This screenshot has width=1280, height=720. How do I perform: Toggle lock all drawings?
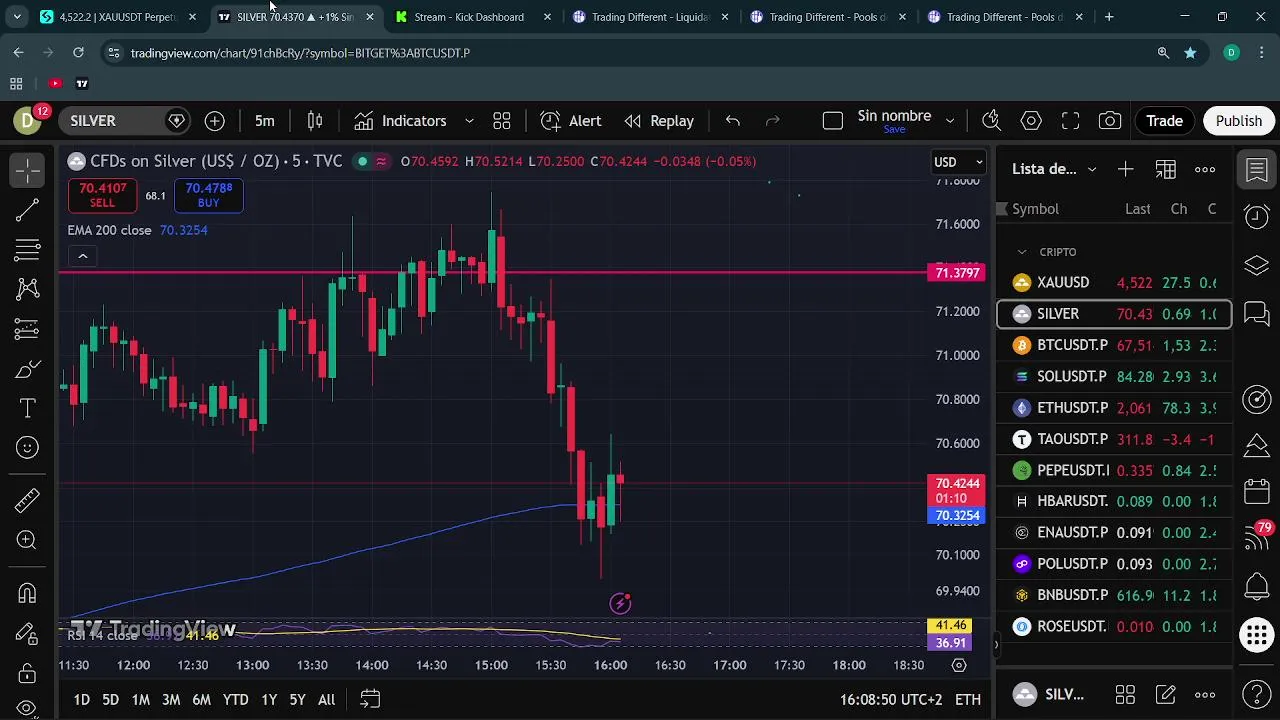[27, 672]
